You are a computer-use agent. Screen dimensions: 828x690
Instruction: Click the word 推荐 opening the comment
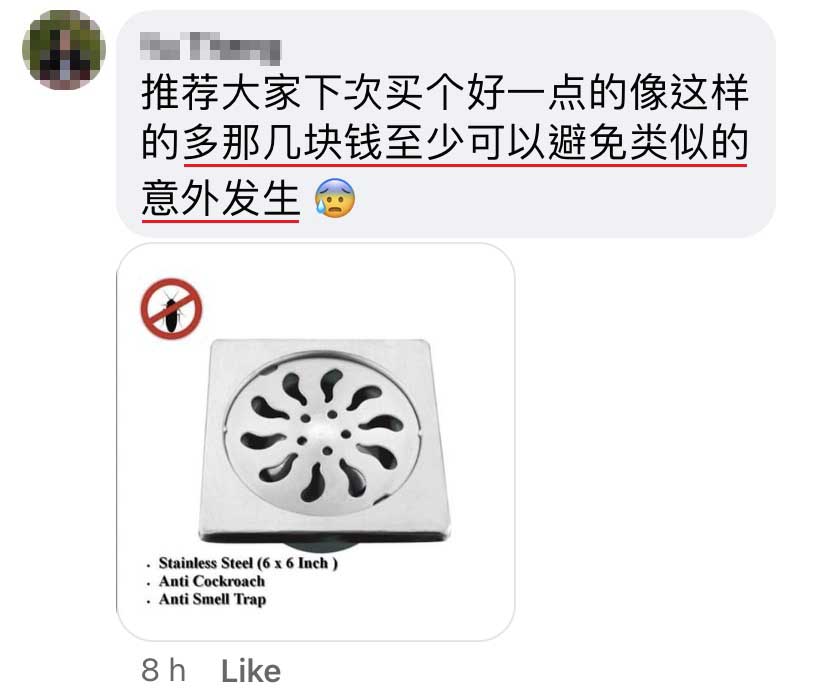pyautogui.click(x=180, y=92)
